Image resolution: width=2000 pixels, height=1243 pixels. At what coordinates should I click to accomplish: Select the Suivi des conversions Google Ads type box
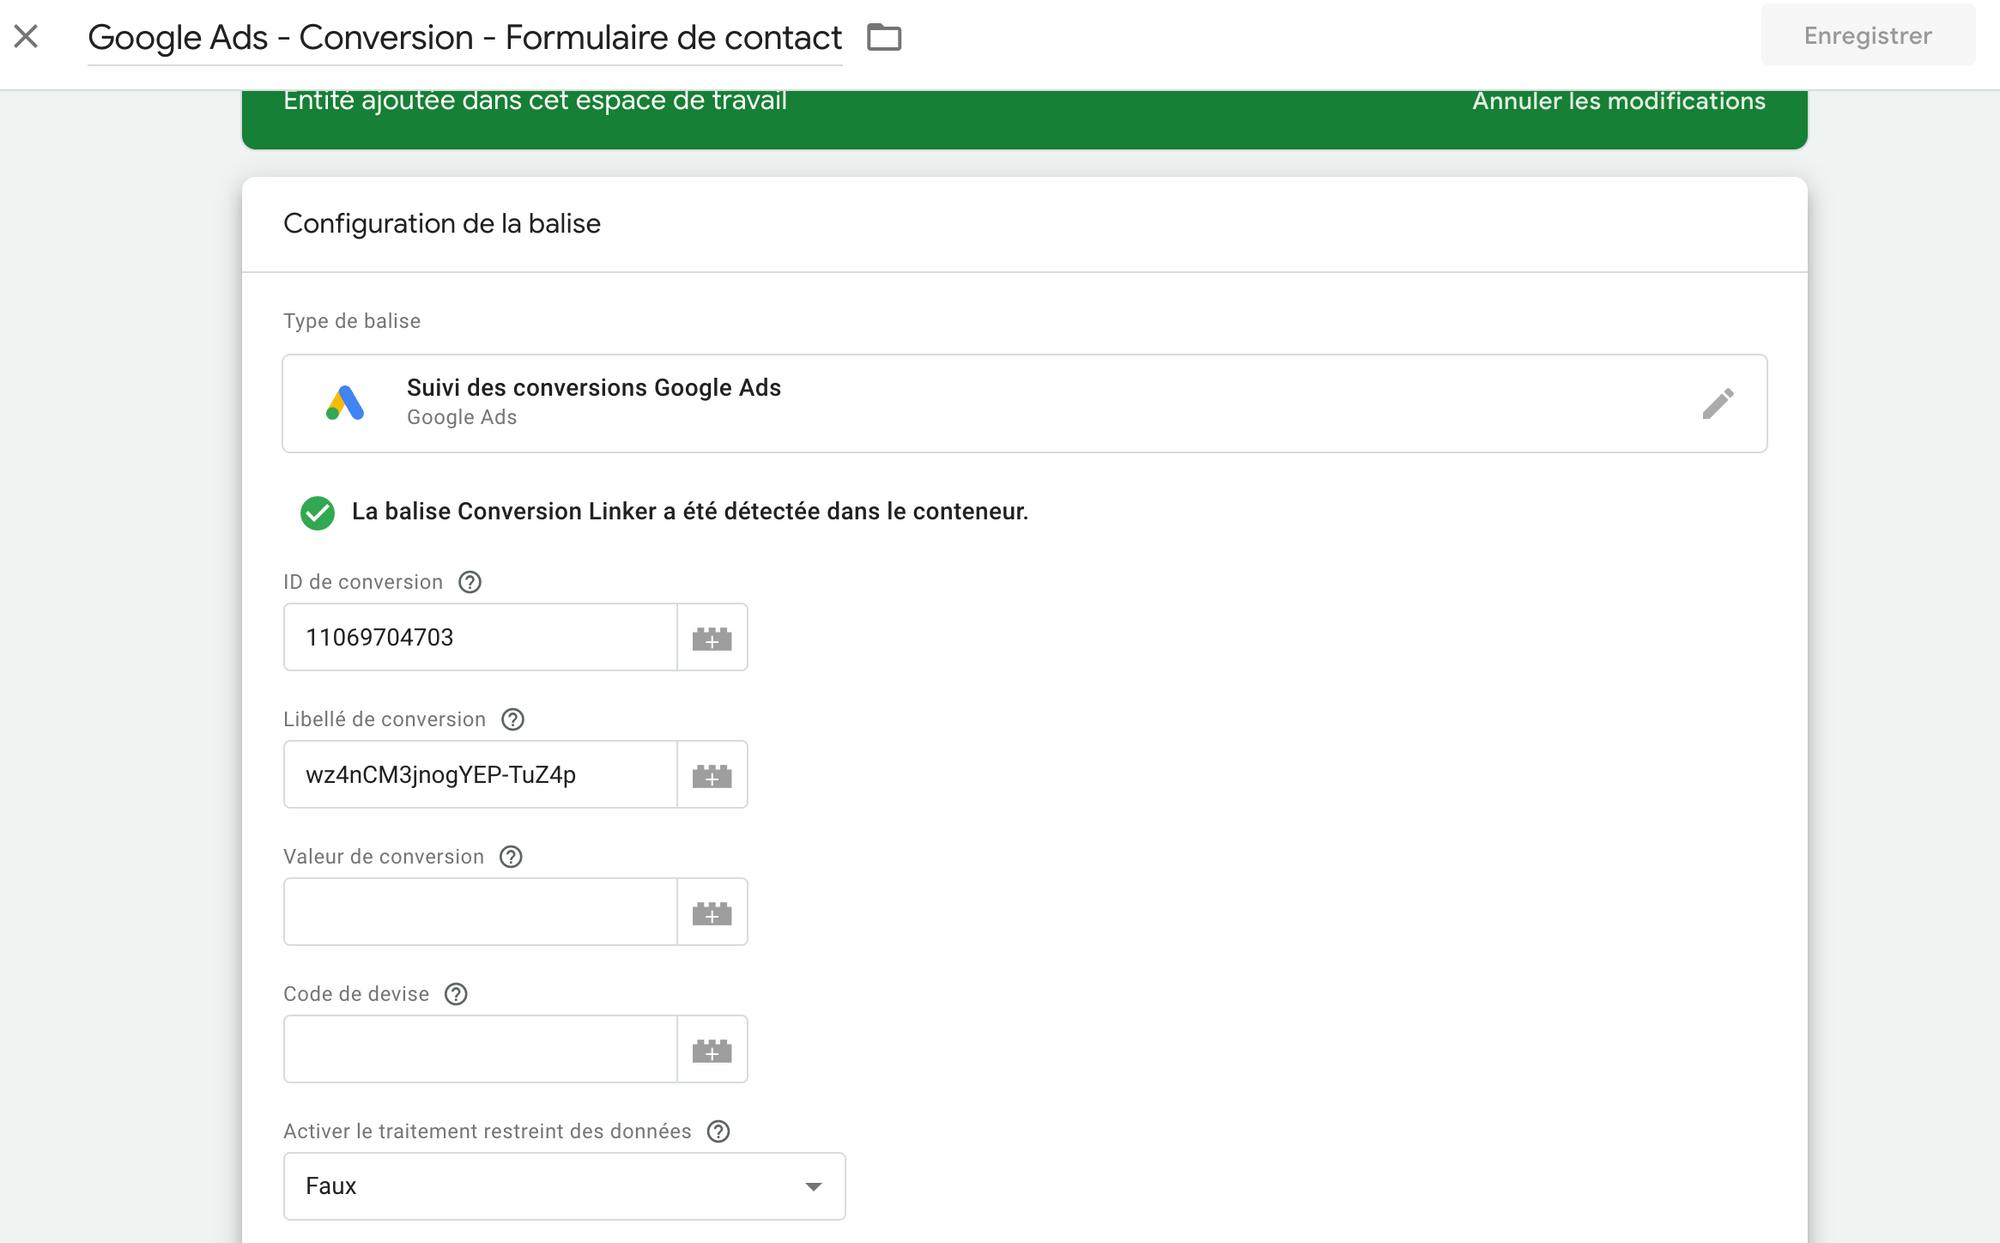point(1025,404)
